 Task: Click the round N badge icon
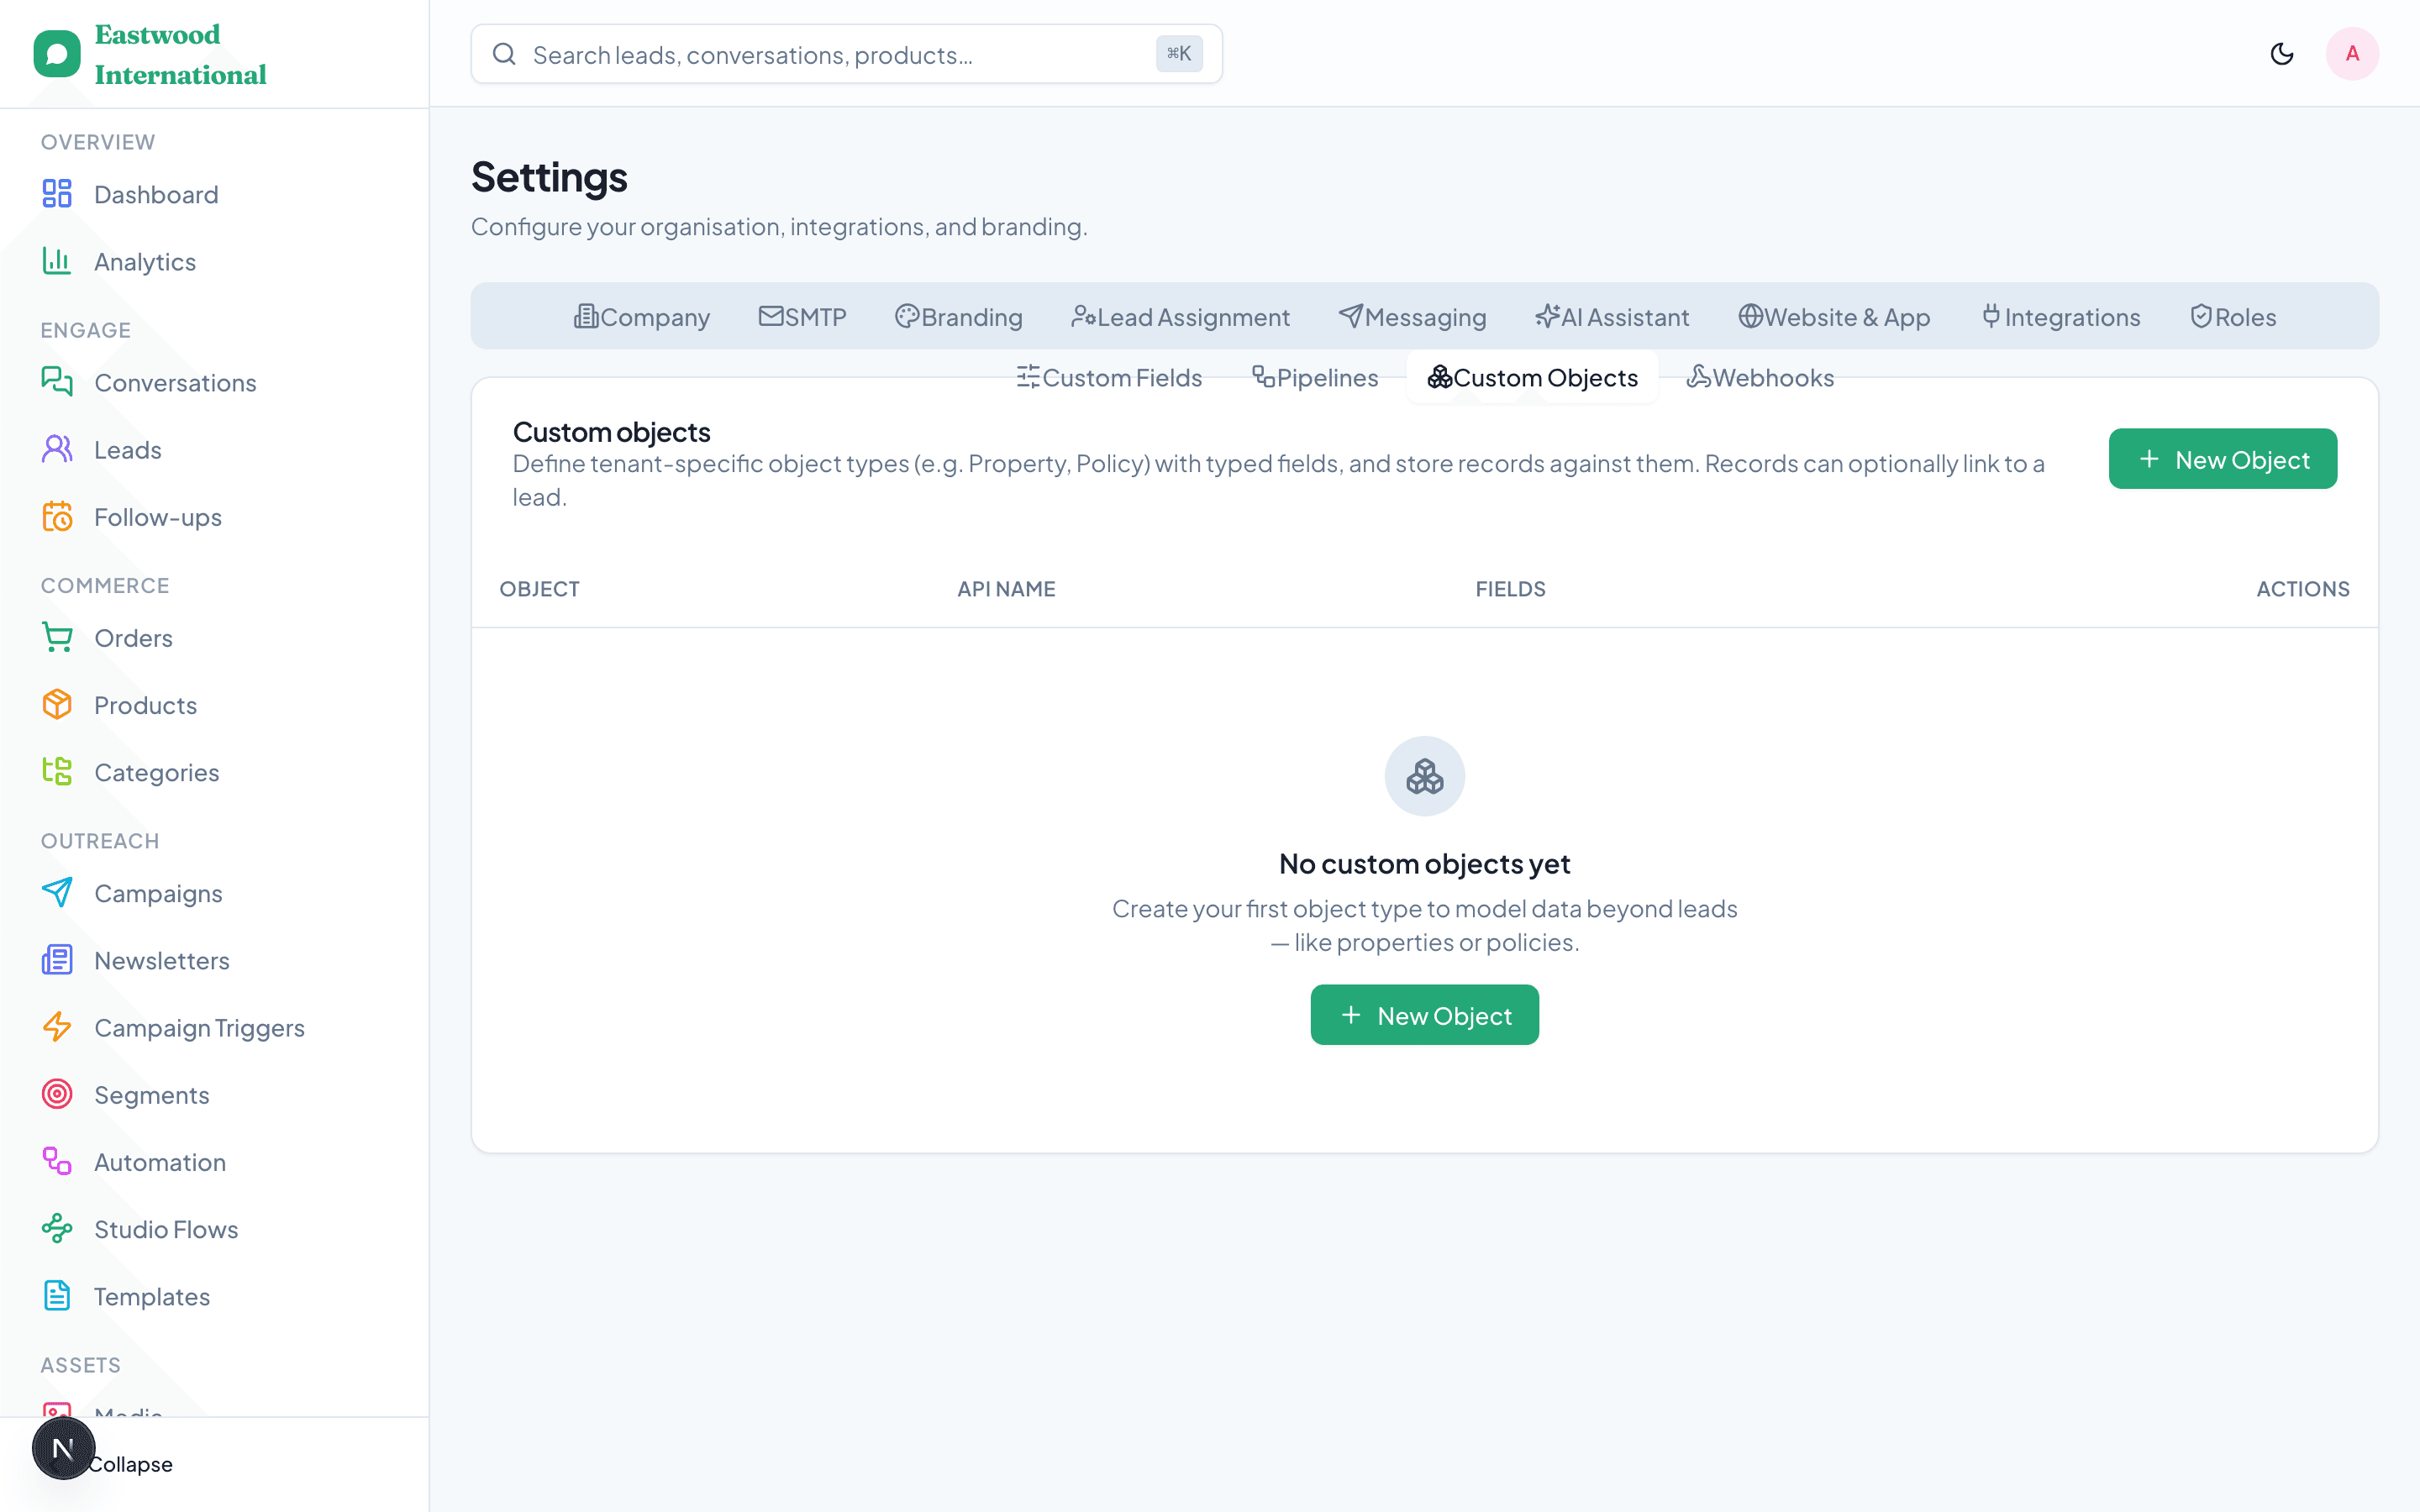point(63,1448)
